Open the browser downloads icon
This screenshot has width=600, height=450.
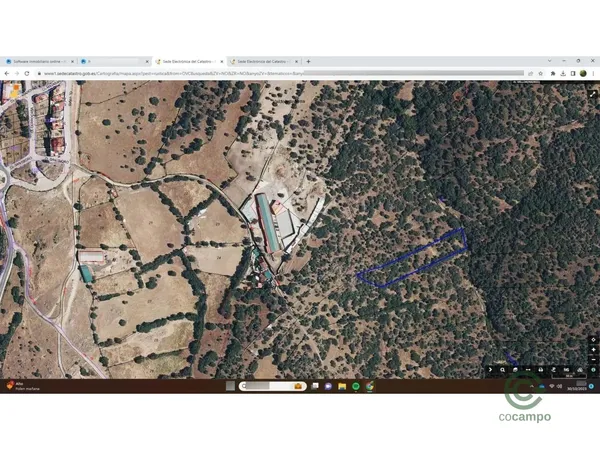tap(563, 73)
